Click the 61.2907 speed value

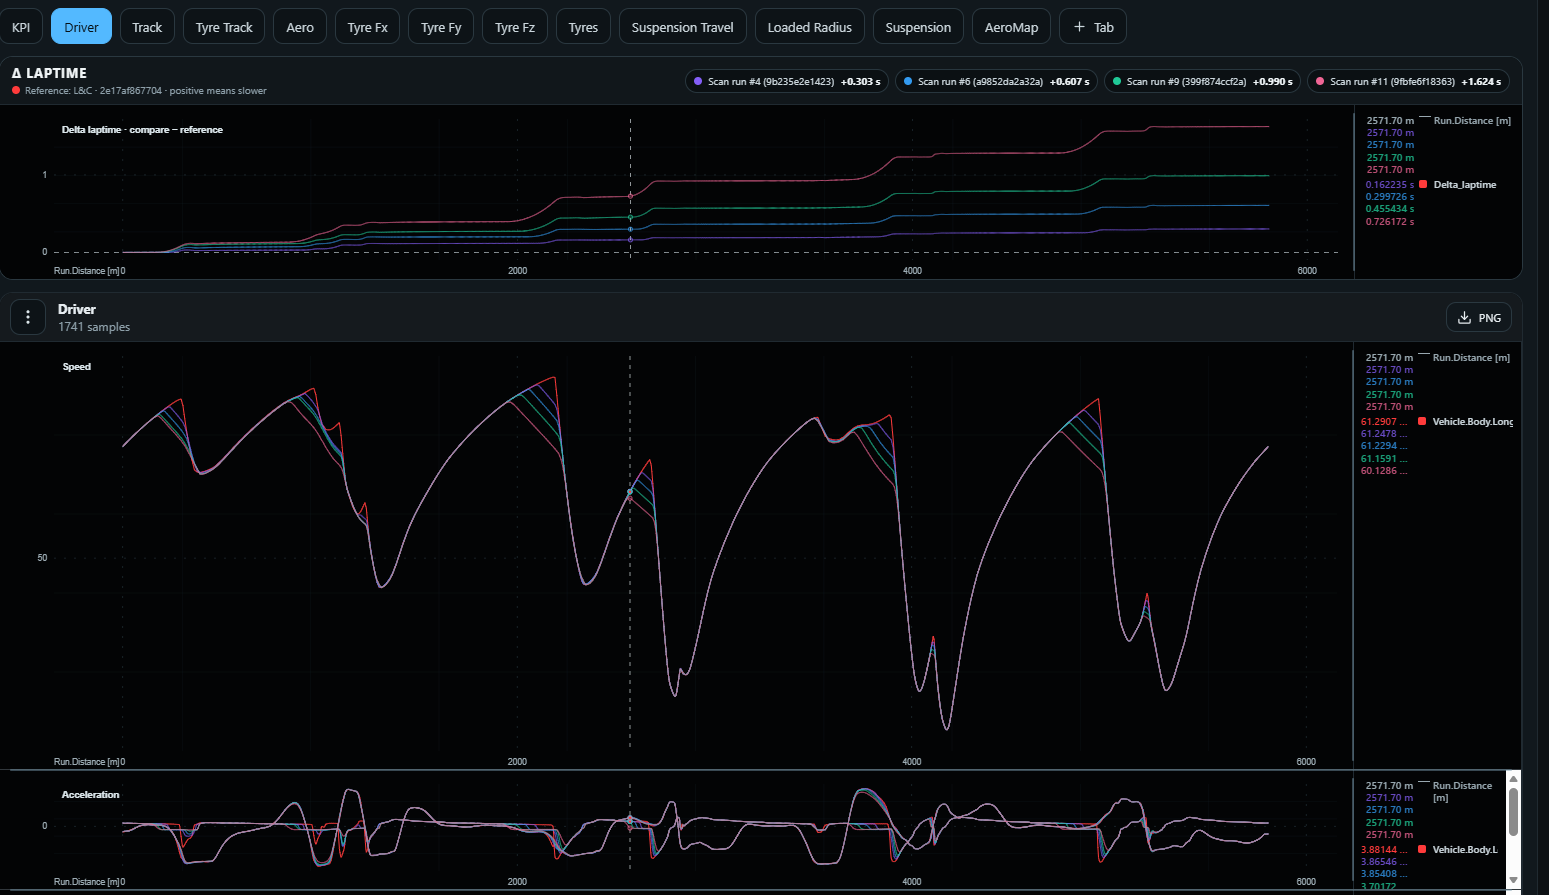[x=1384, y=422]
